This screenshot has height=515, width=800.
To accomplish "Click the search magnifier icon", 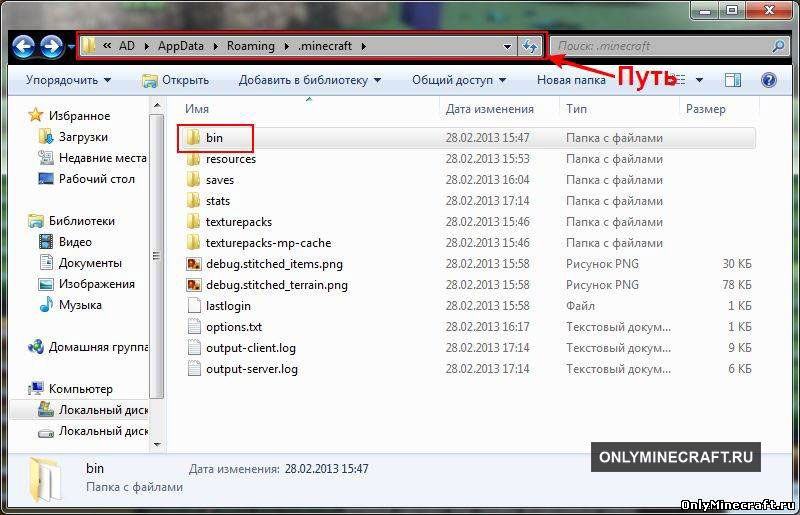I will click(778, 46).
